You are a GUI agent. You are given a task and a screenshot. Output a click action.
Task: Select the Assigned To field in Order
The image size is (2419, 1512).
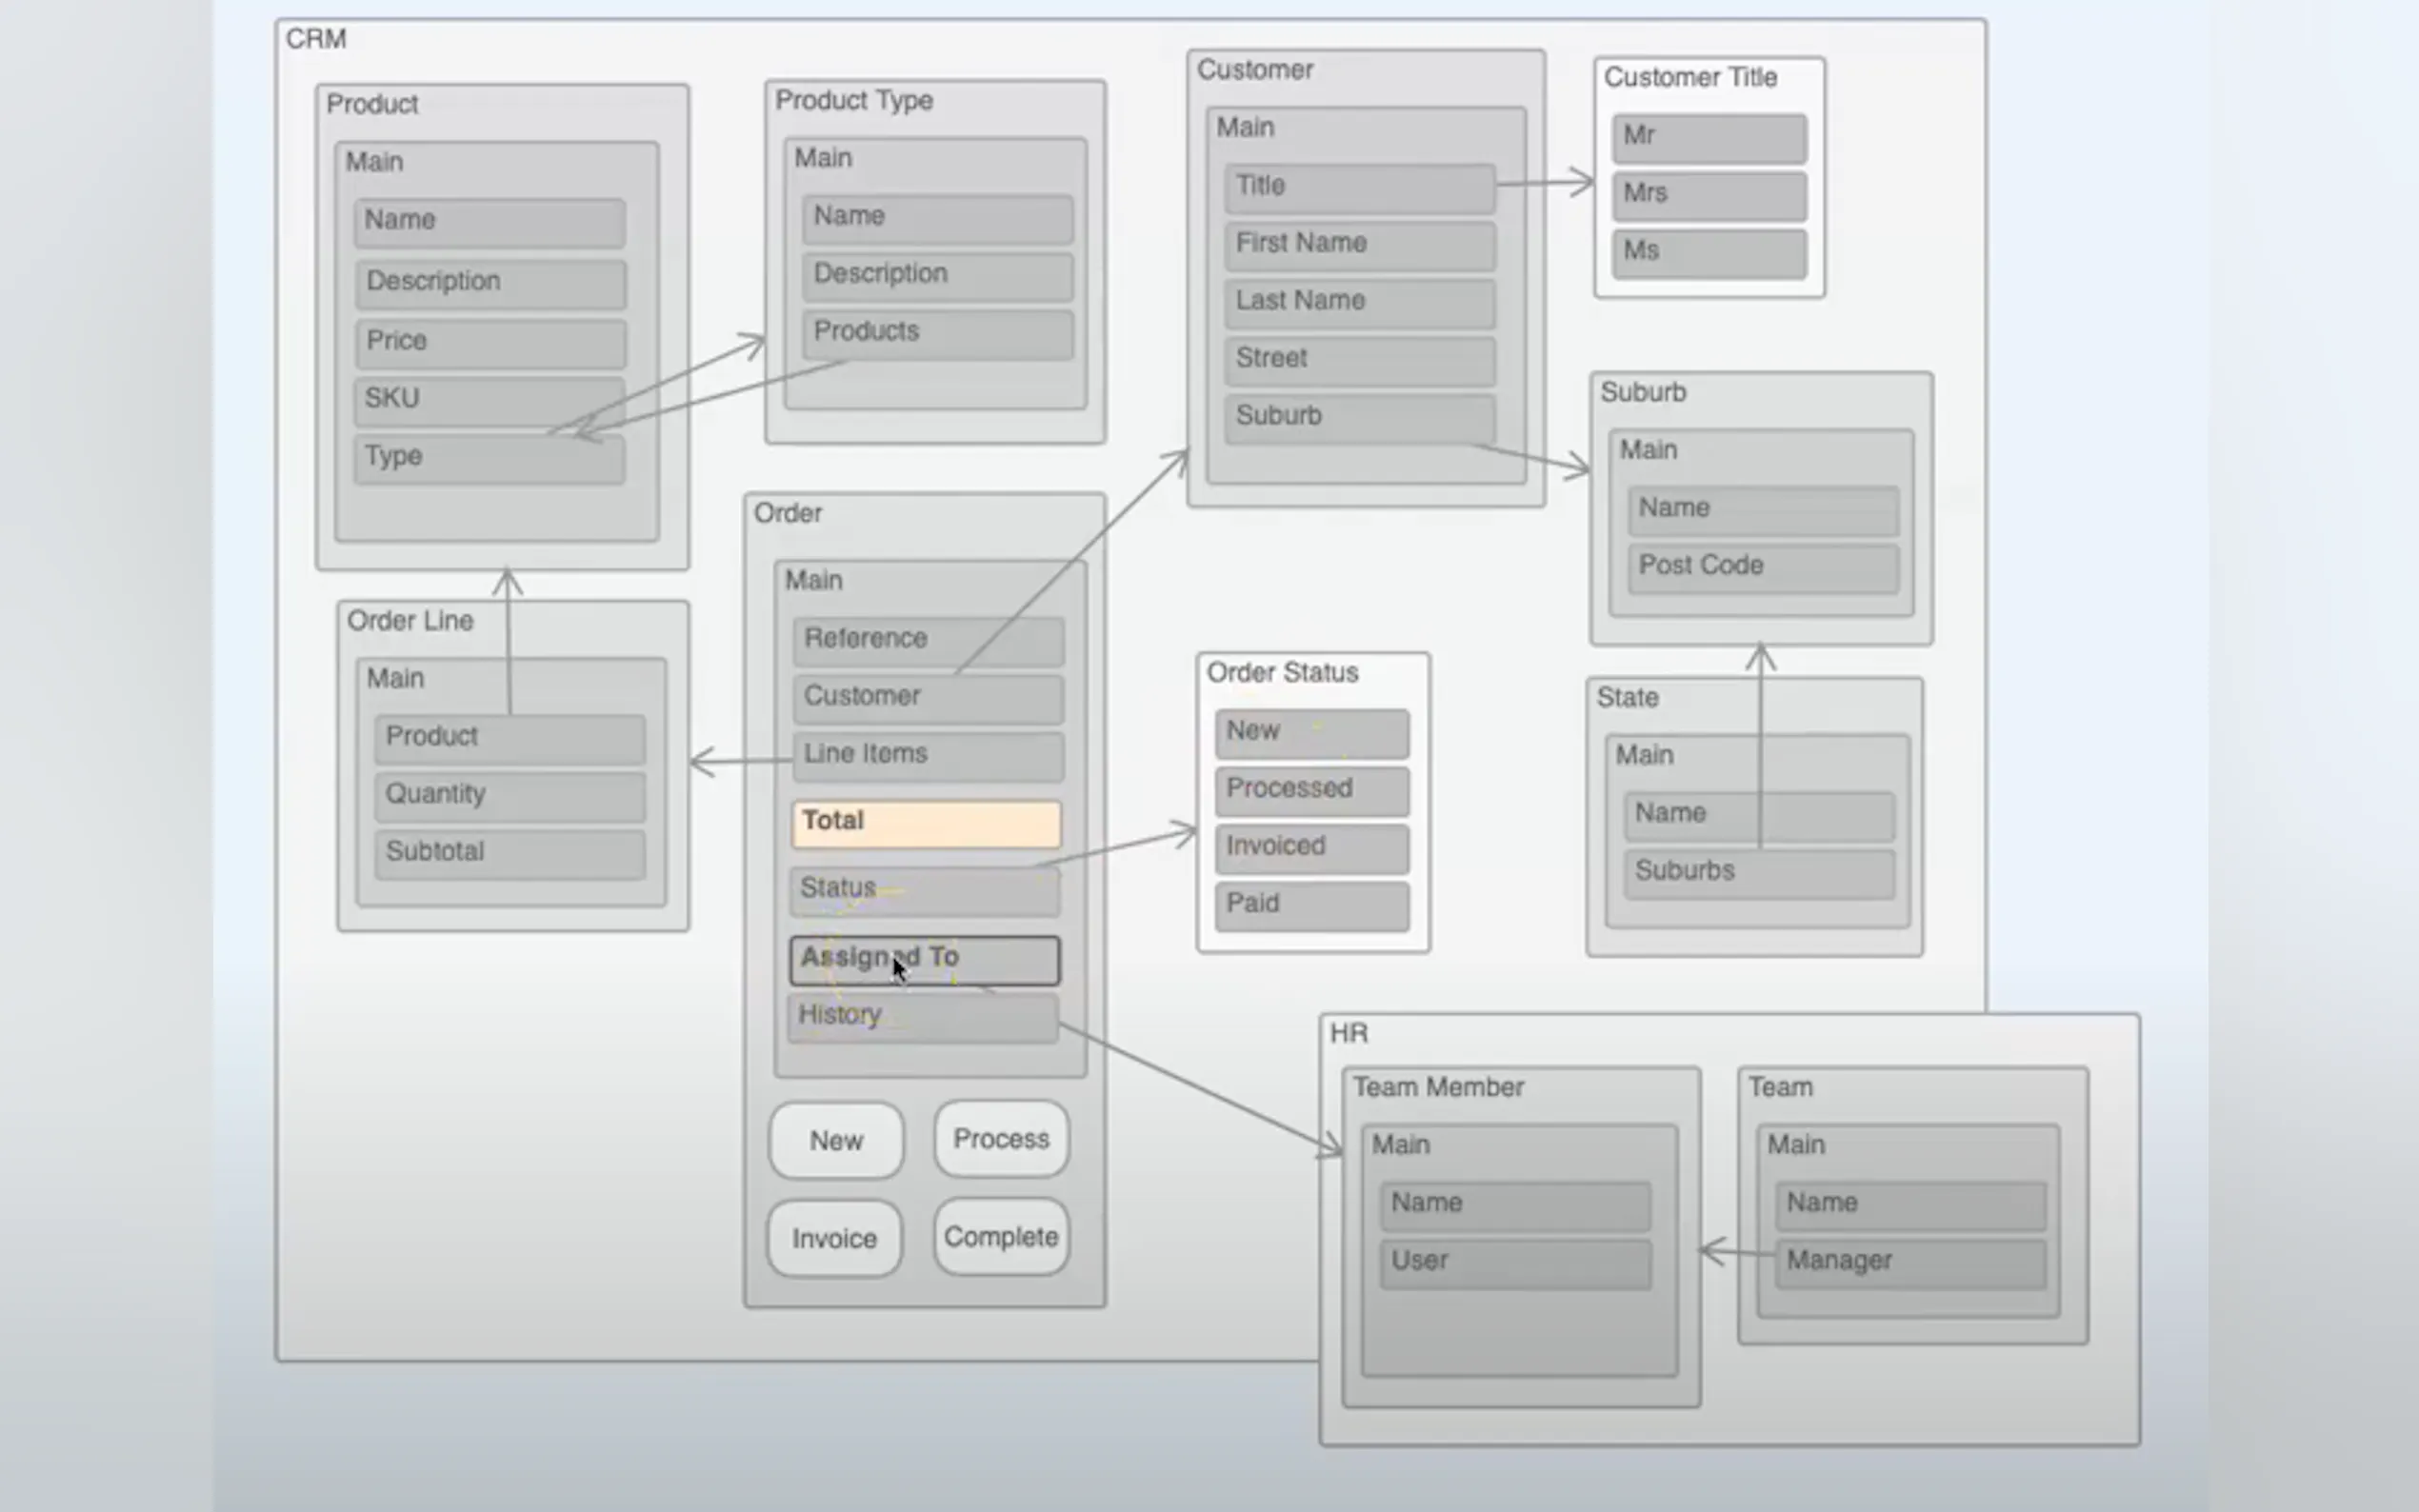click(x=924, y=959)
